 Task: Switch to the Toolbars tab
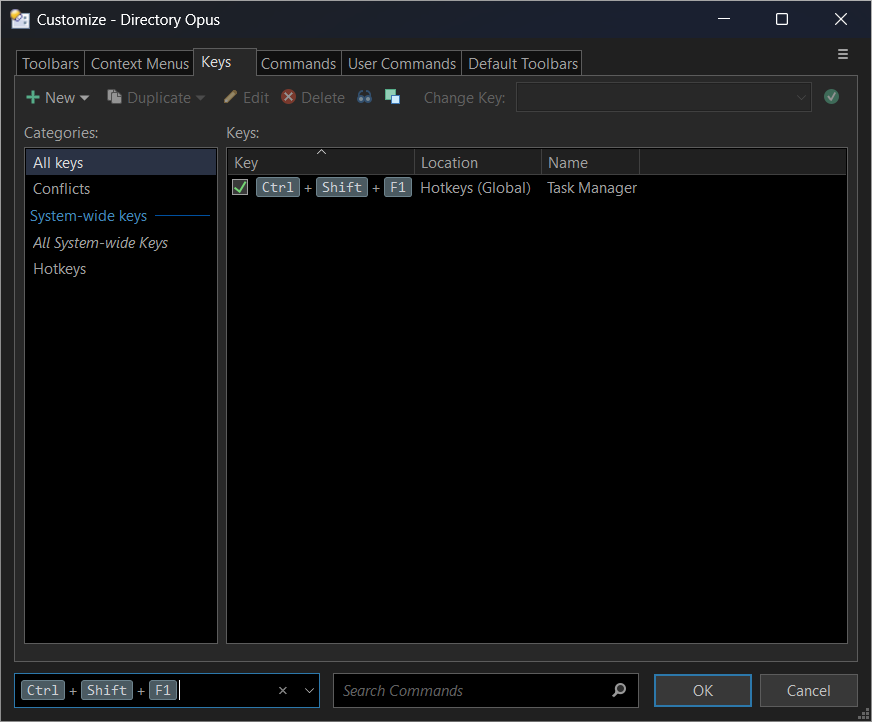(x=50, y=63)
